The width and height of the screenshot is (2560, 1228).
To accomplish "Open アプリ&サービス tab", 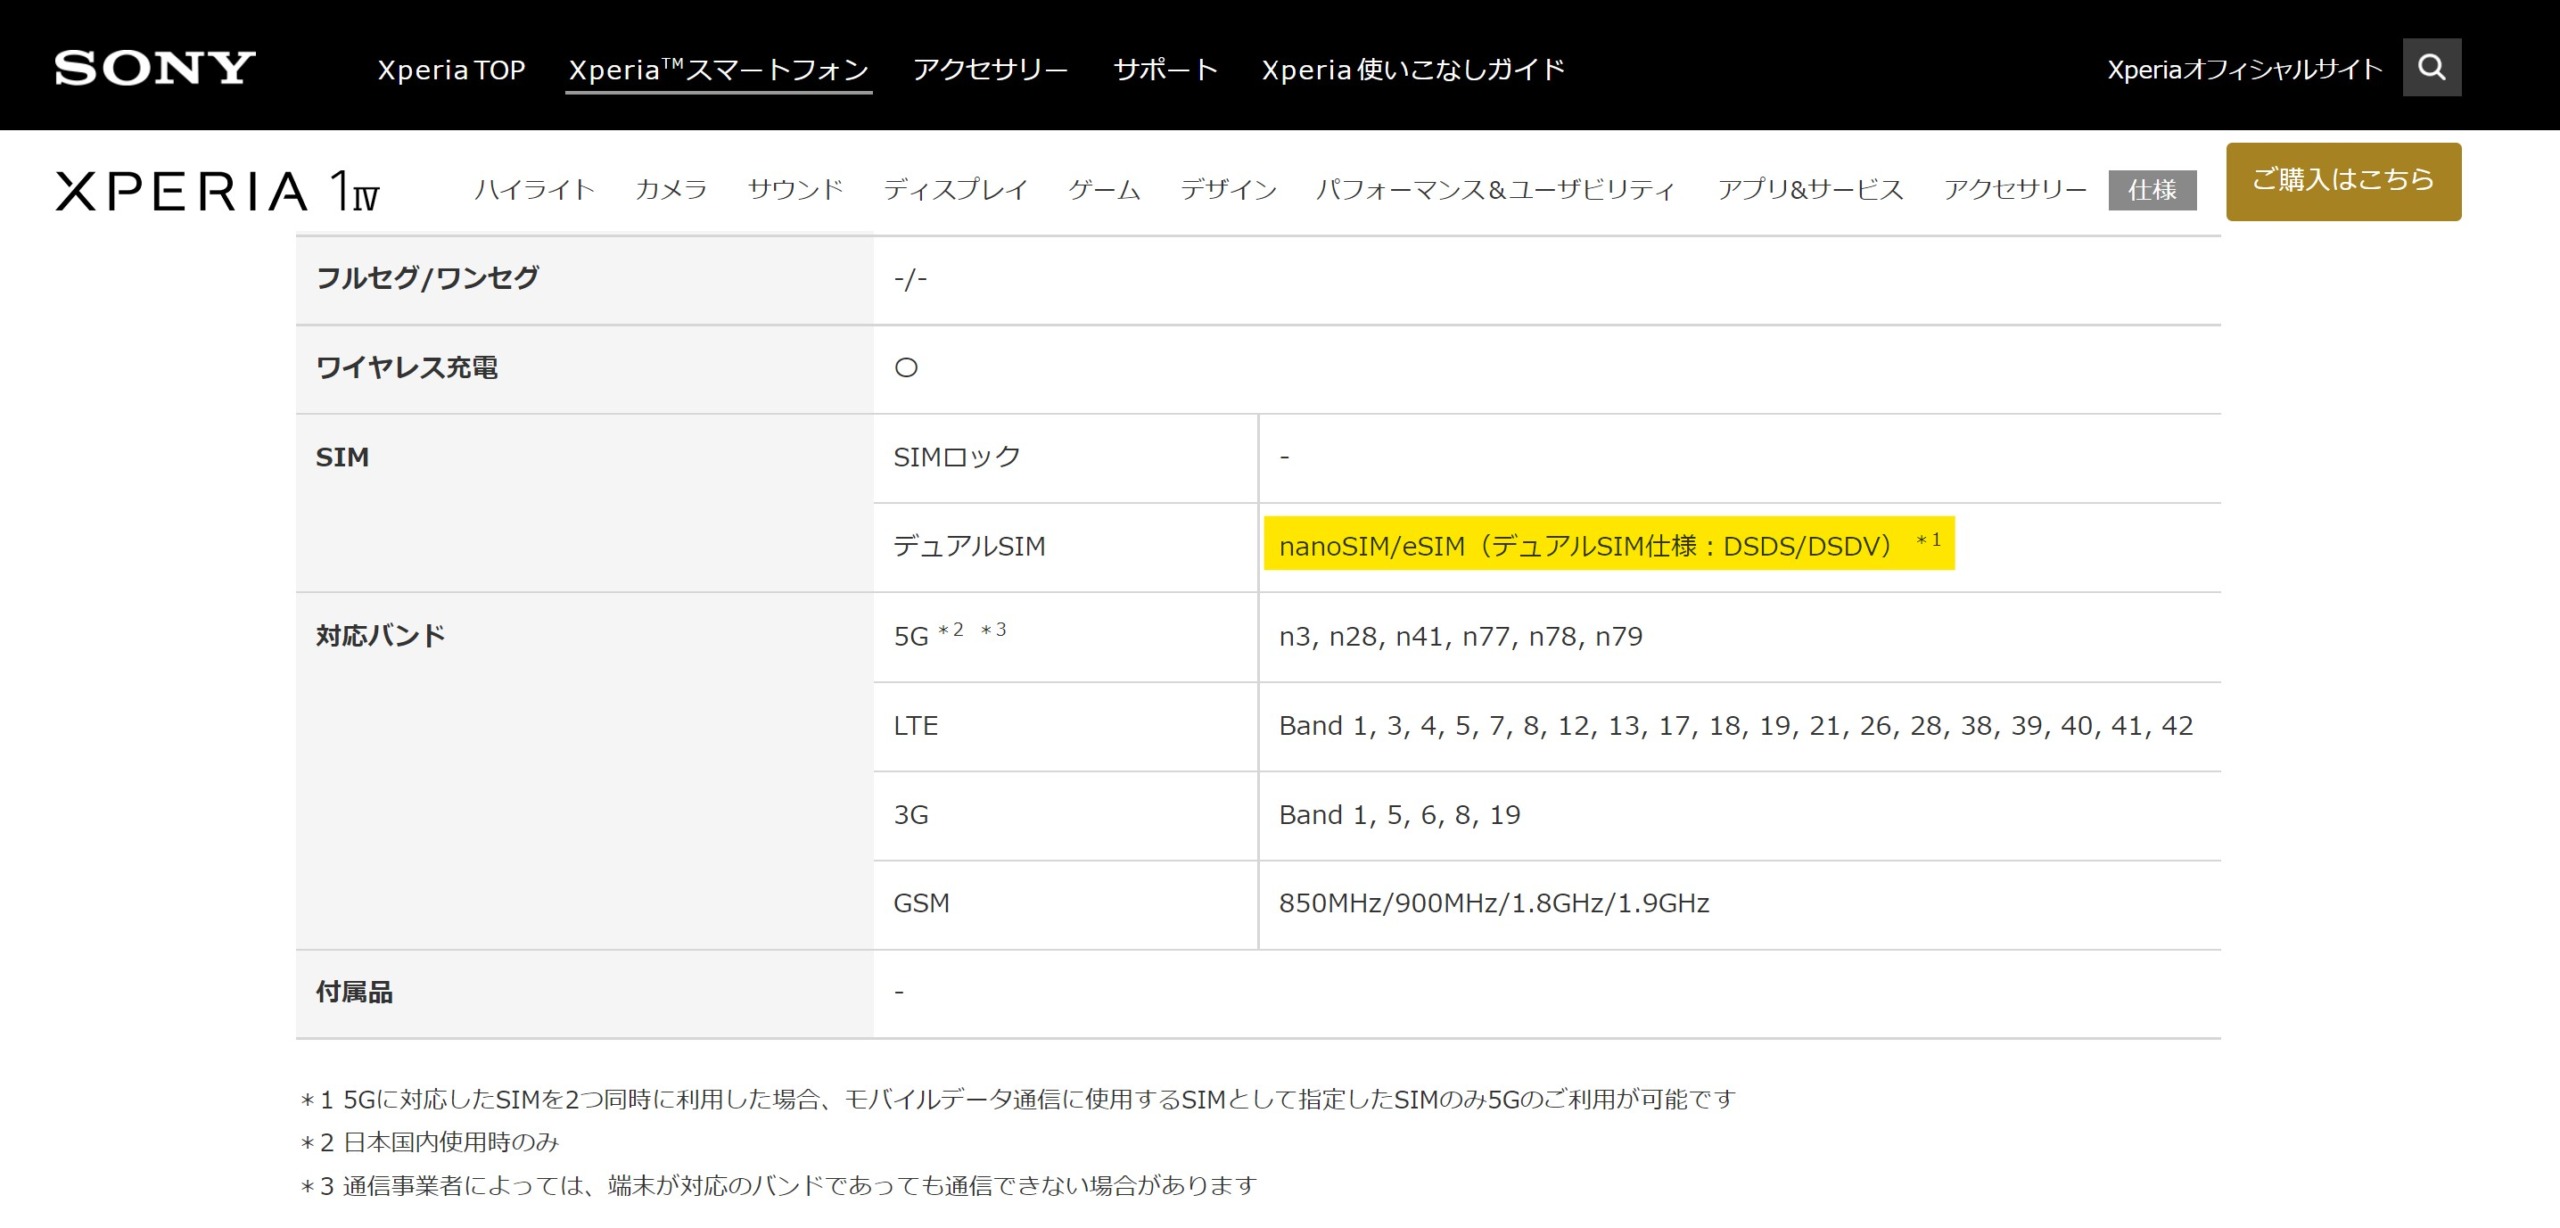I will [1810, 190].
